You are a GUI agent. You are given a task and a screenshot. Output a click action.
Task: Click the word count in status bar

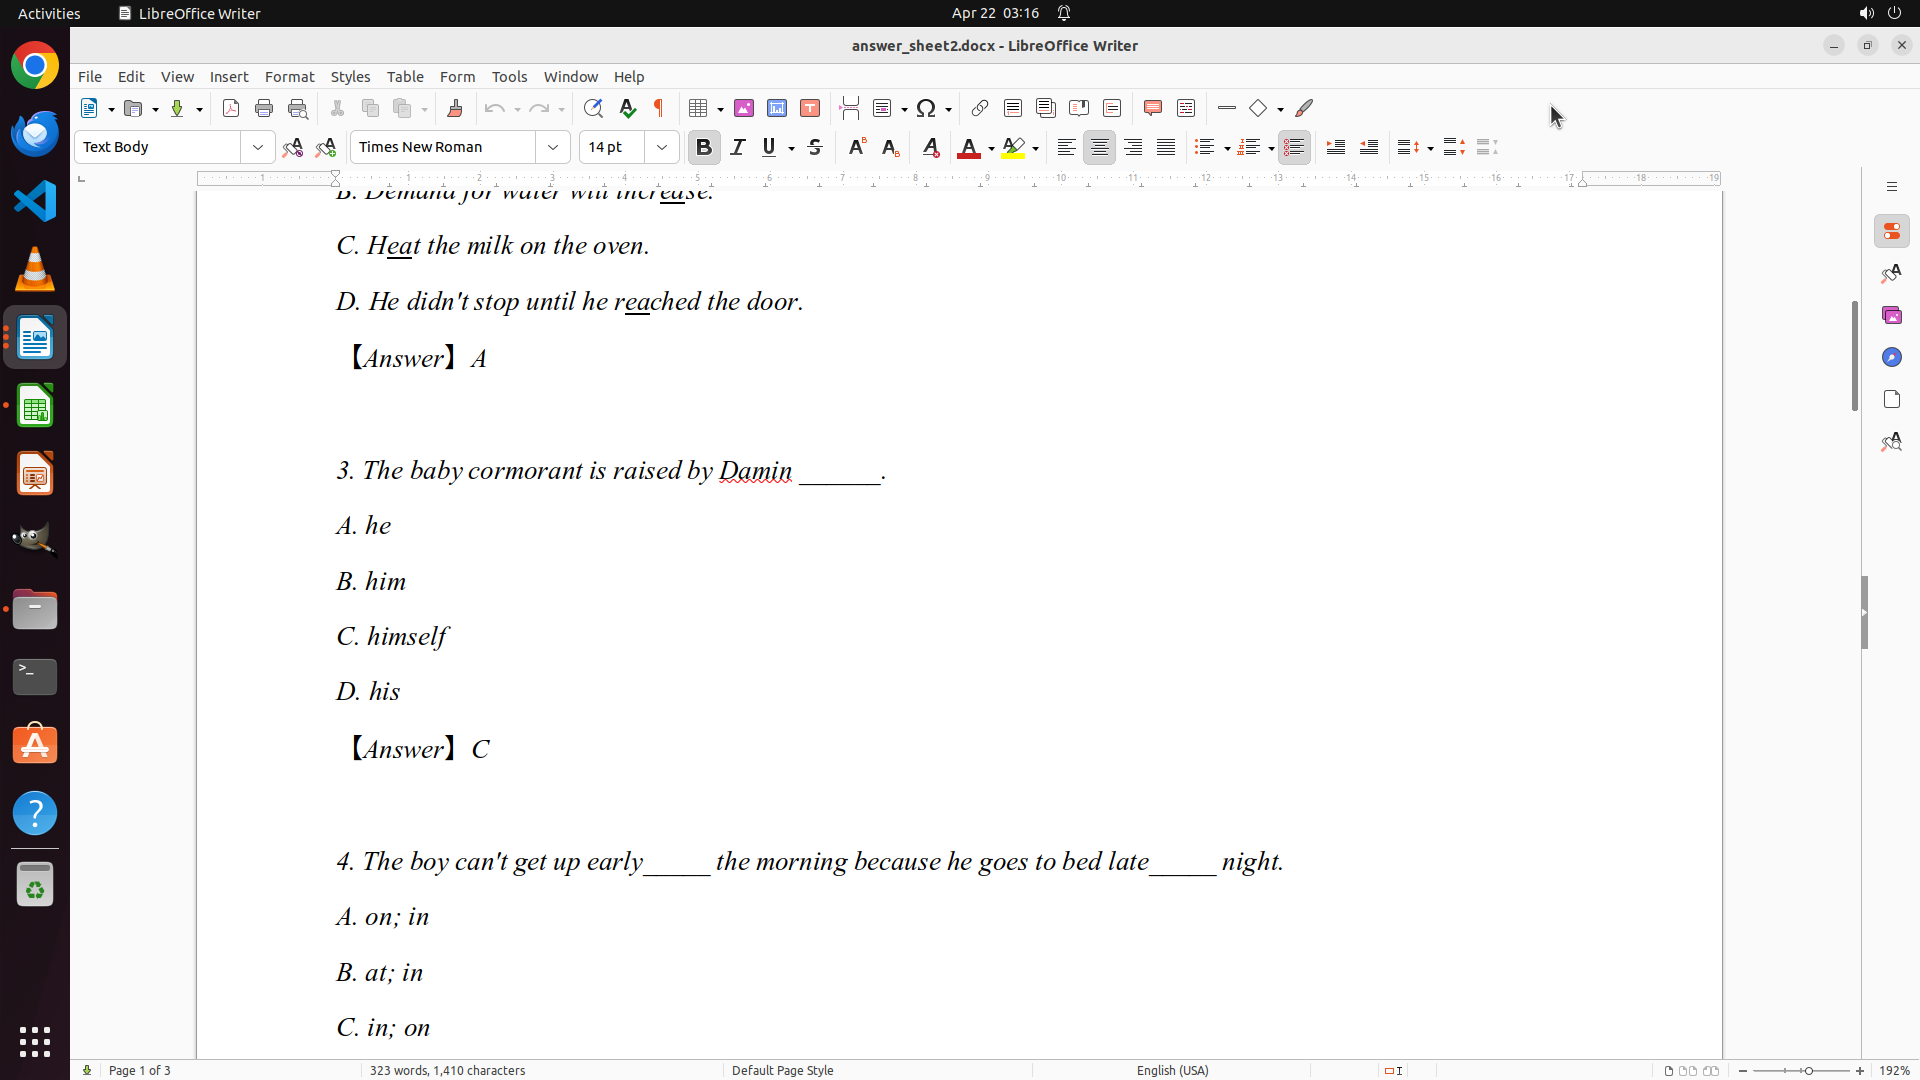click(447, 1070)
